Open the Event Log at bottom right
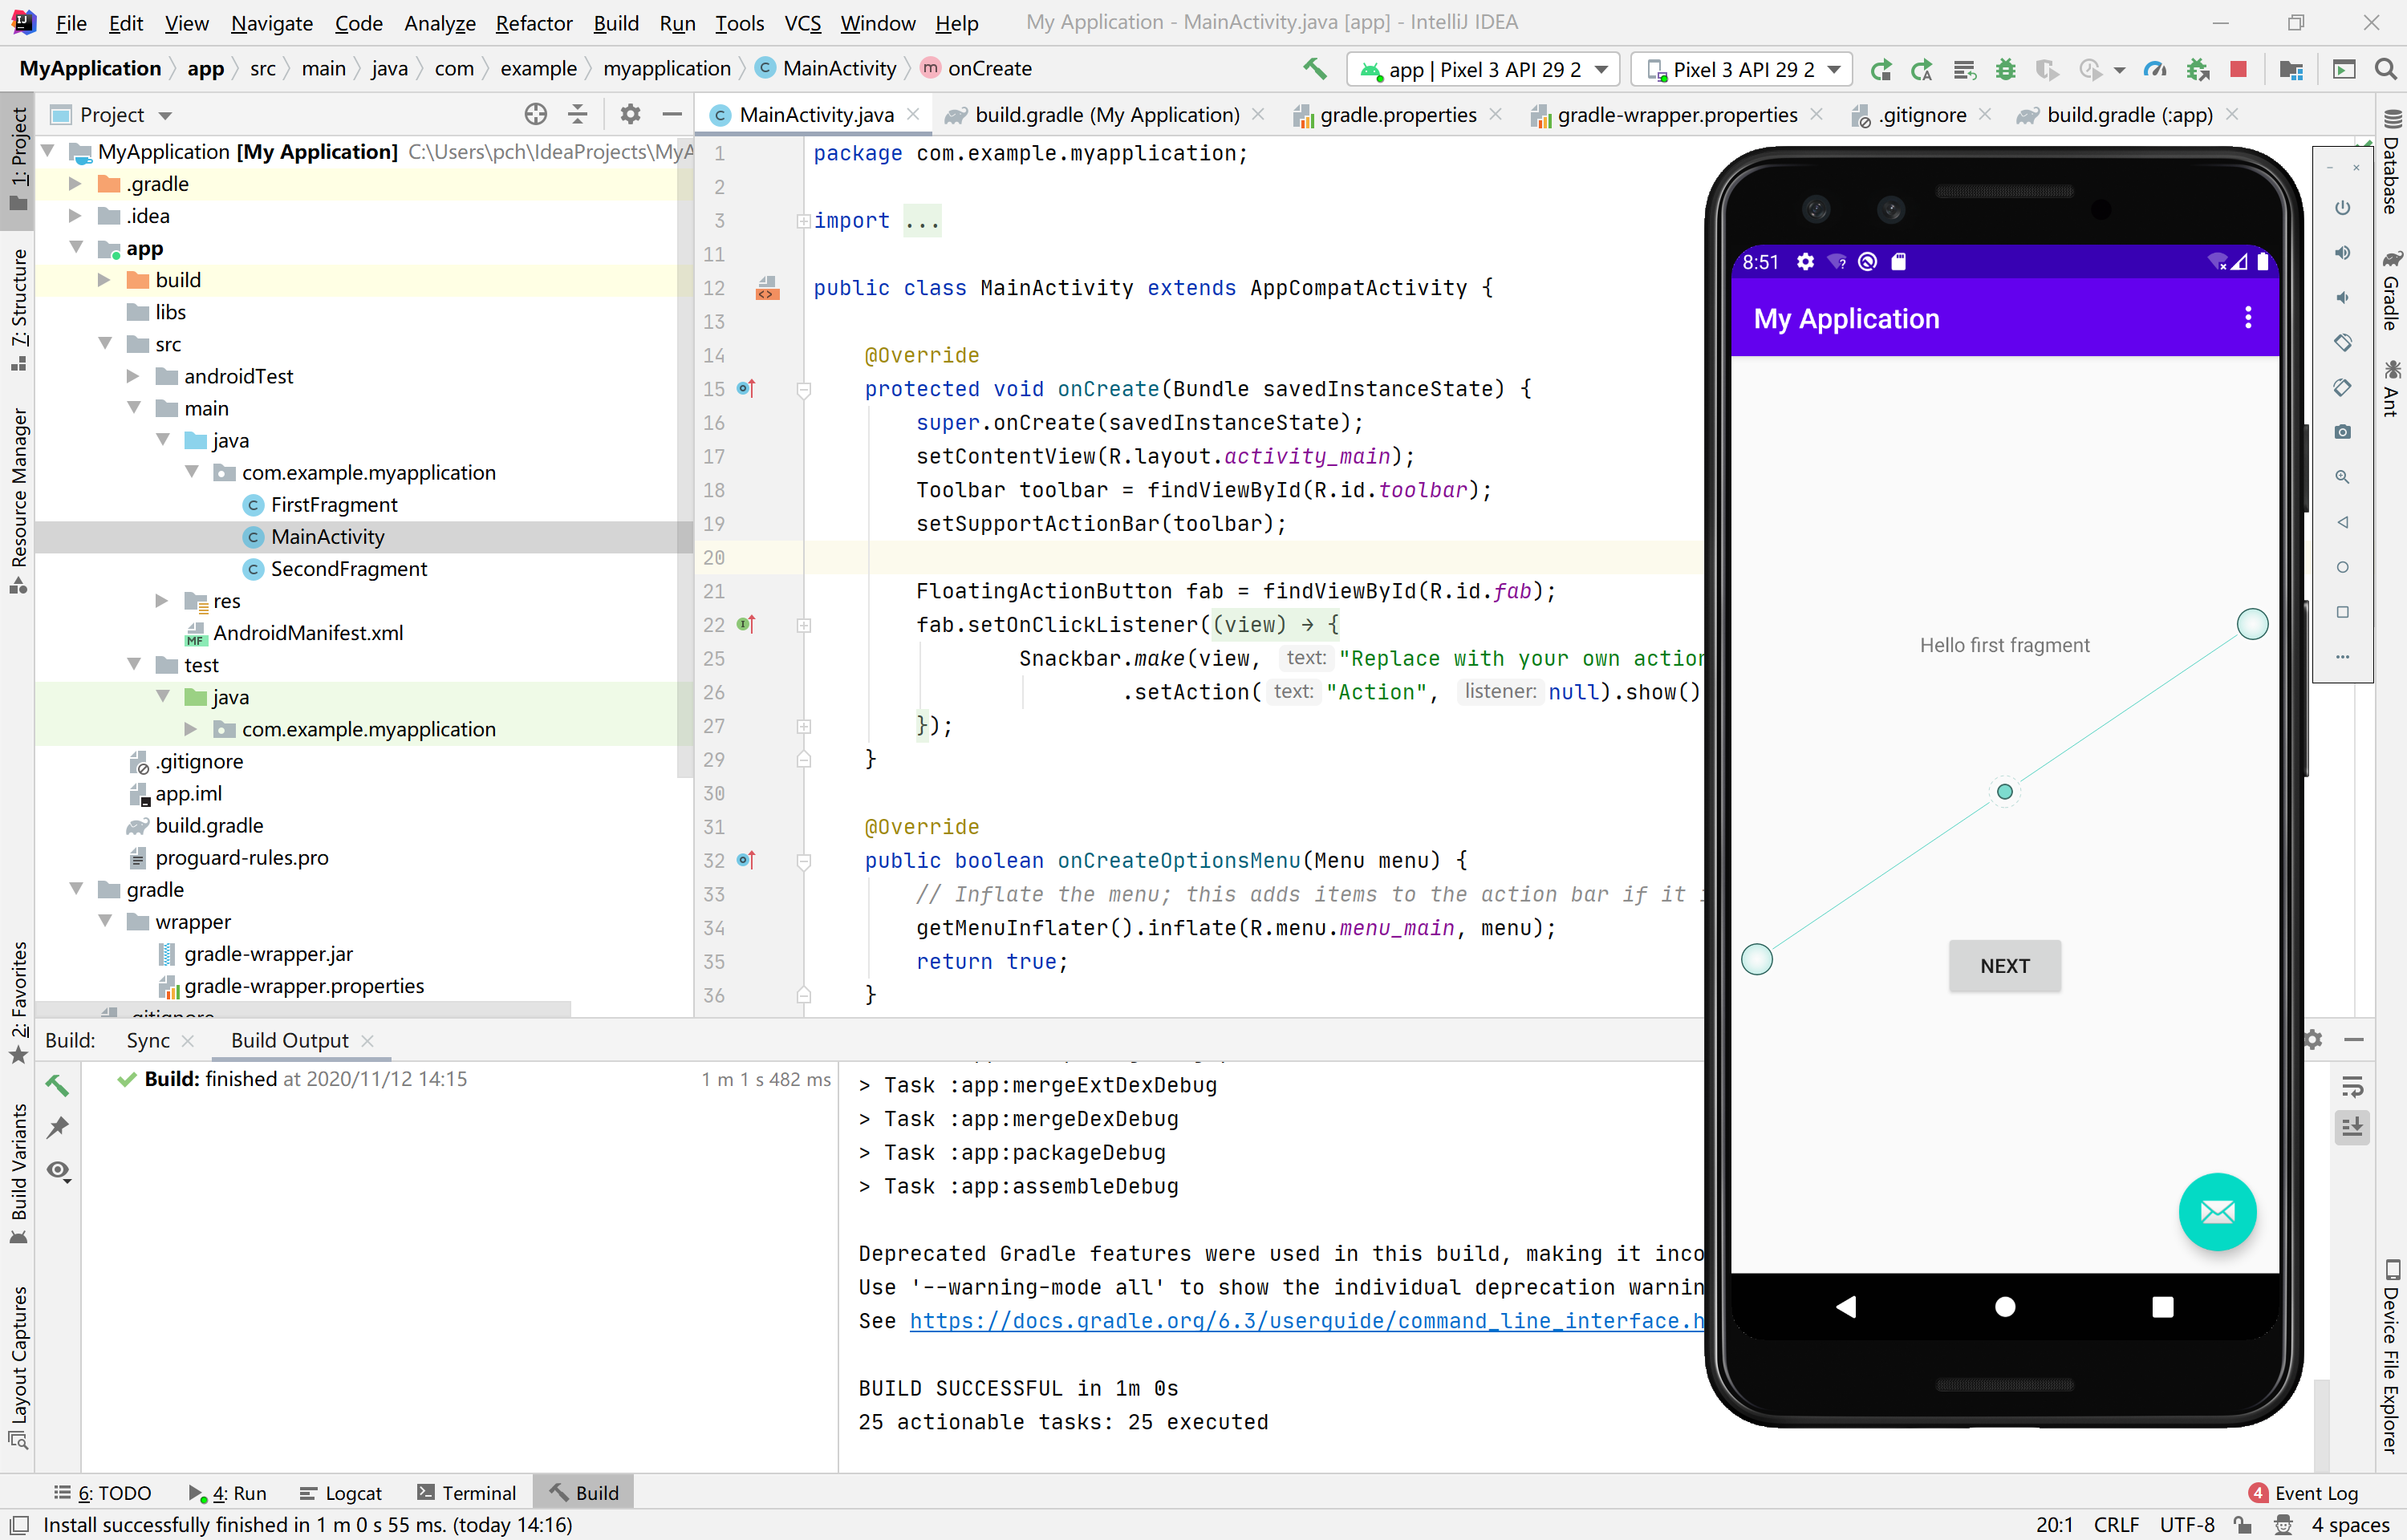The image size is (2407, 1540). point(2304,1493)
